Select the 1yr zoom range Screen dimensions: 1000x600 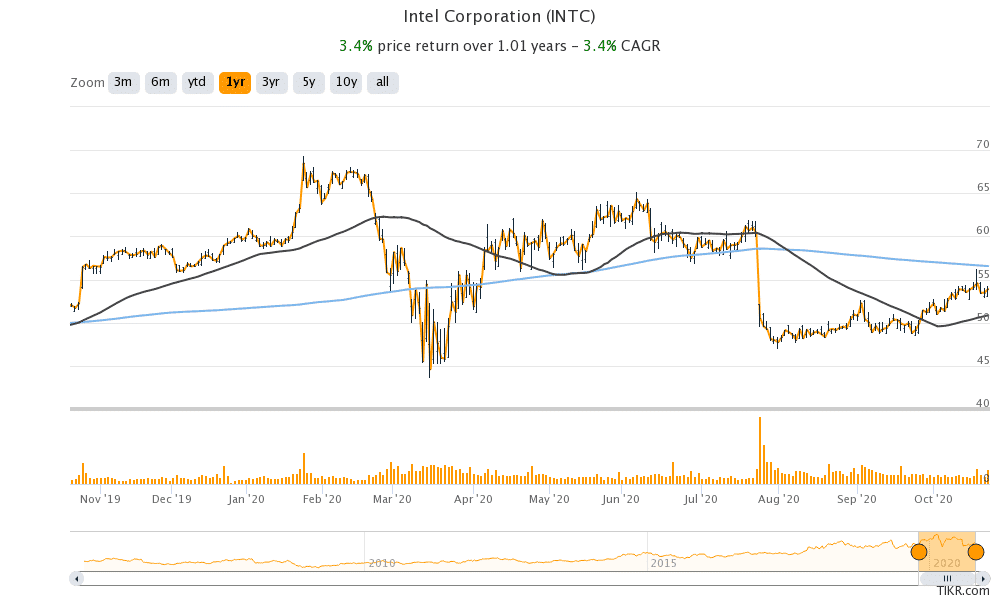coord(235,82)
